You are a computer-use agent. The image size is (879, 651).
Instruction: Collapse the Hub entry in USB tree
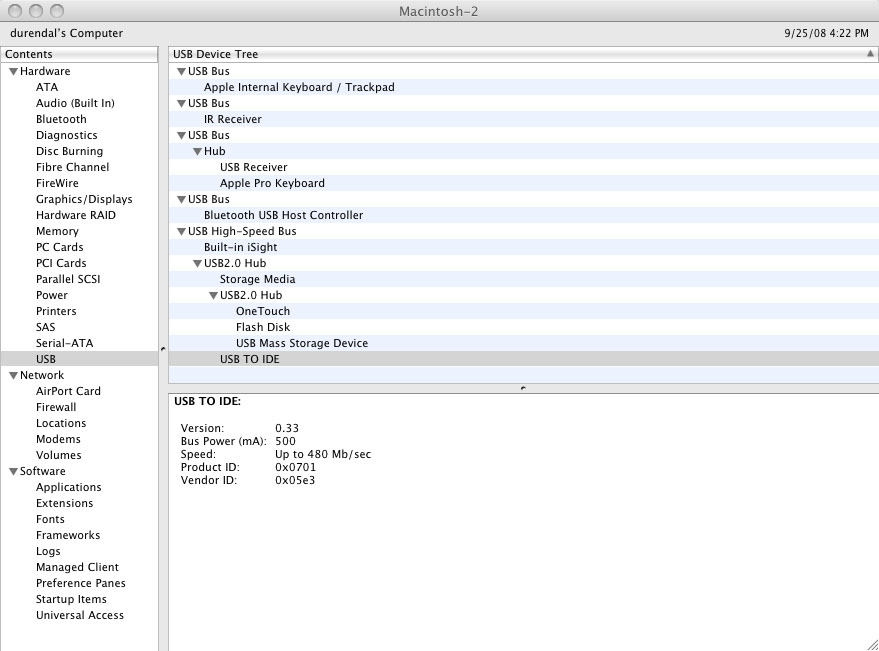pyautogui.click(x=197, y=151)
